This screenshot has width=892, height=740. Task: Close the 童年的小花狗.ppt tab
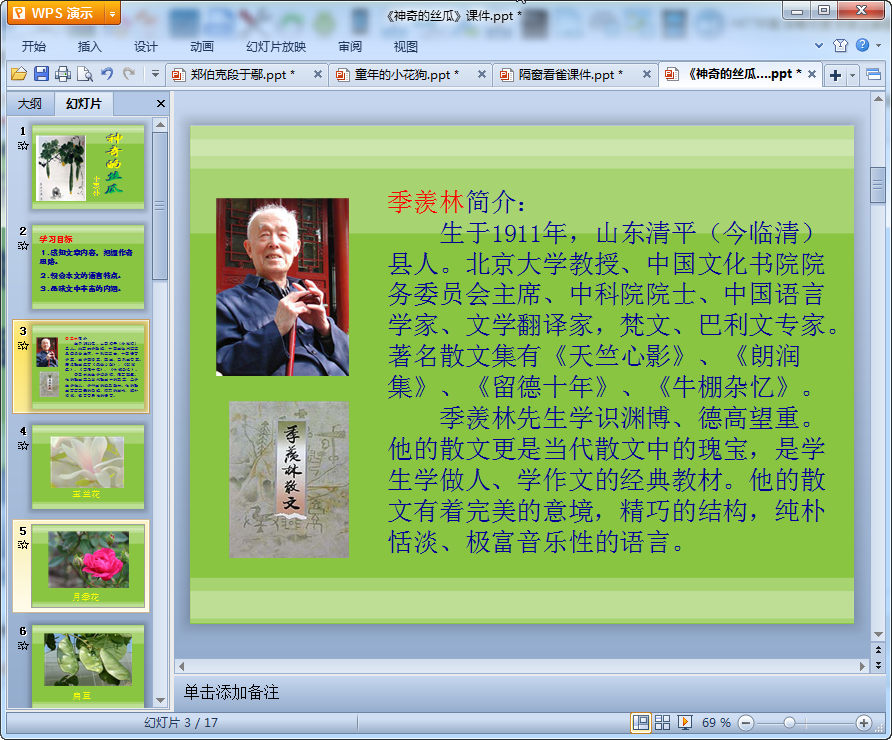(482, 75)
